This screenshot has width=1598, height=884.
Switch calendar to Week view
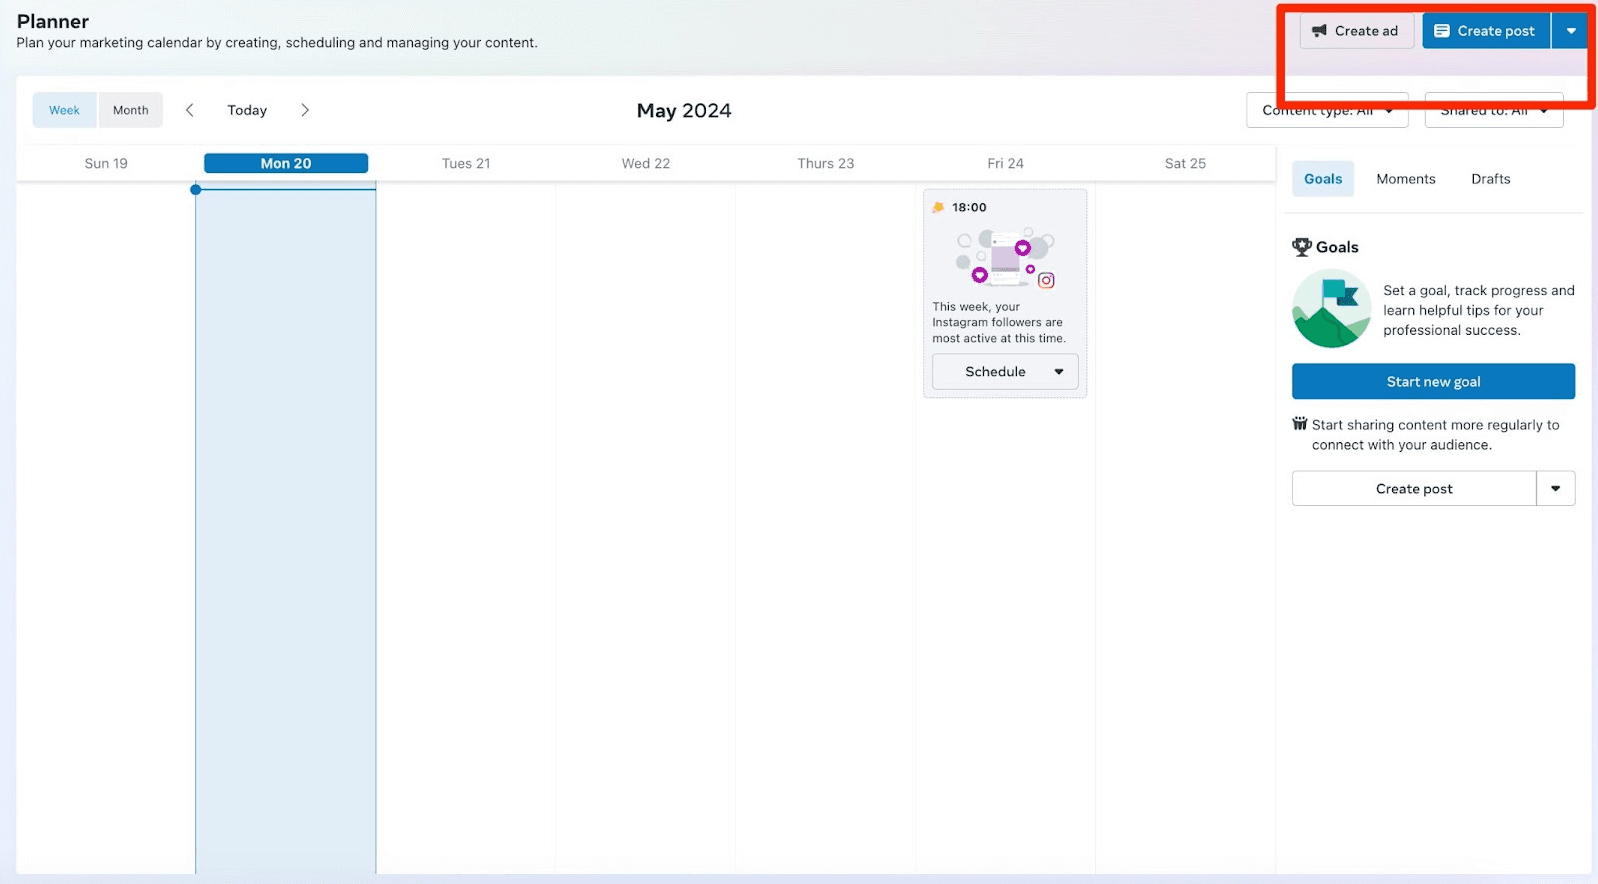[x=64, y=110]
